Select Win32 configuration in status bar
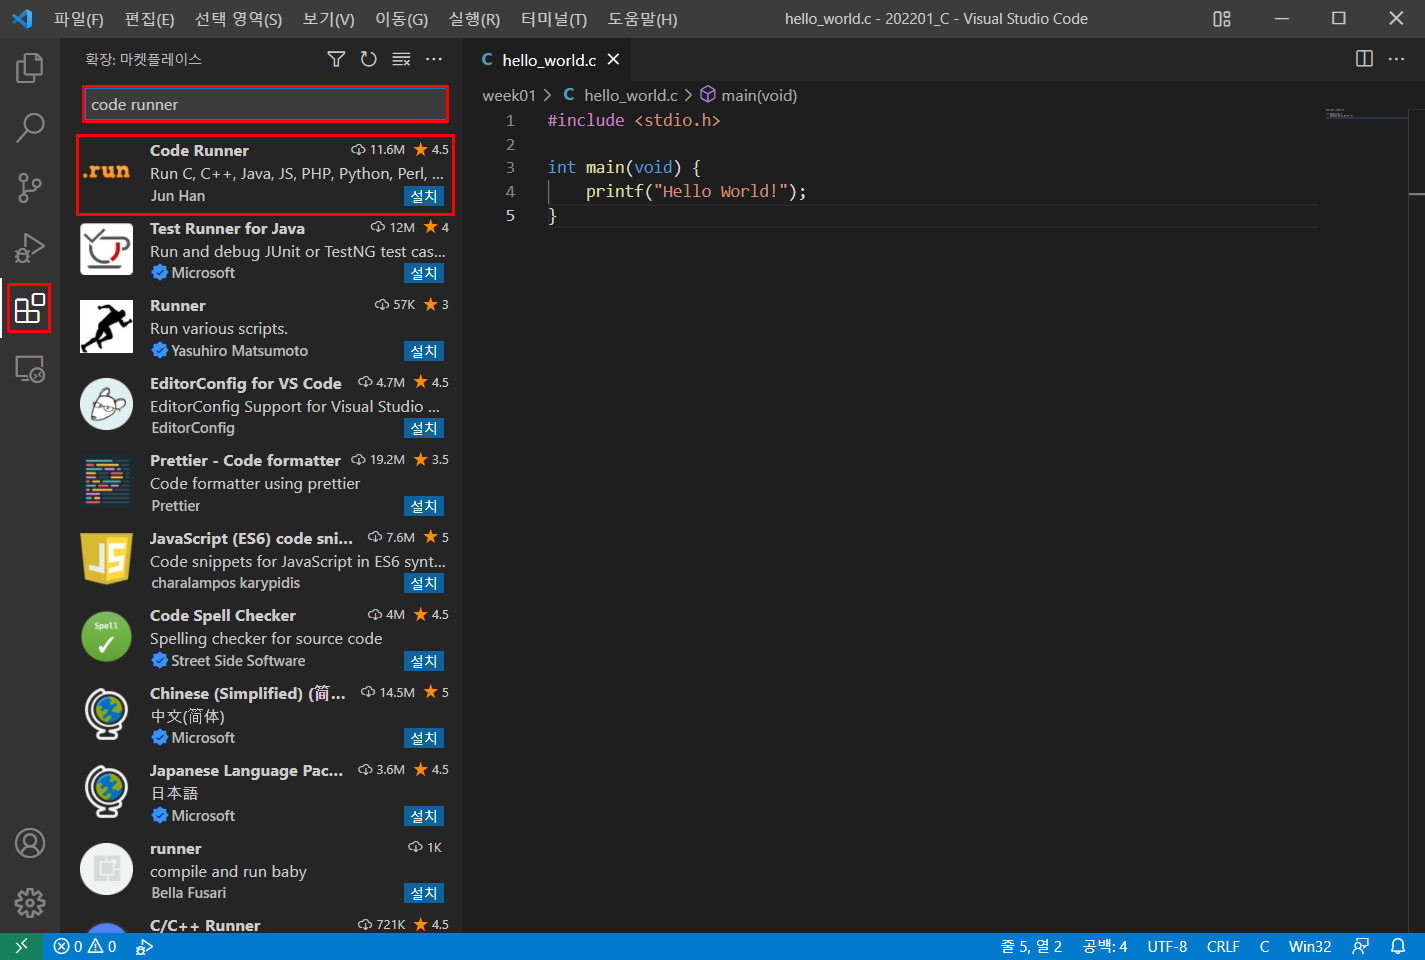1425x960 pixels. (x=1310, y=947)
